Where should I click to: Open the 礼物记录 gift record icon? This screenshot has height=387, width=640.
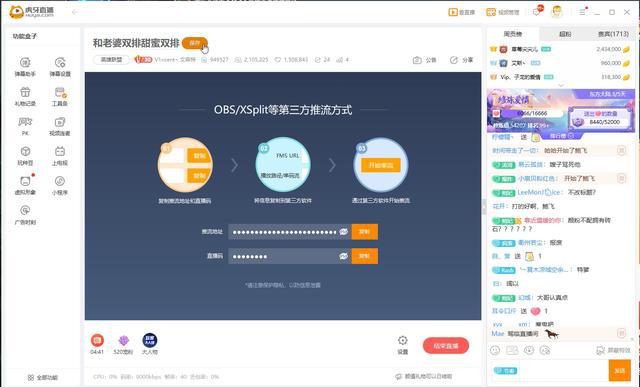(x=25, y=96)
